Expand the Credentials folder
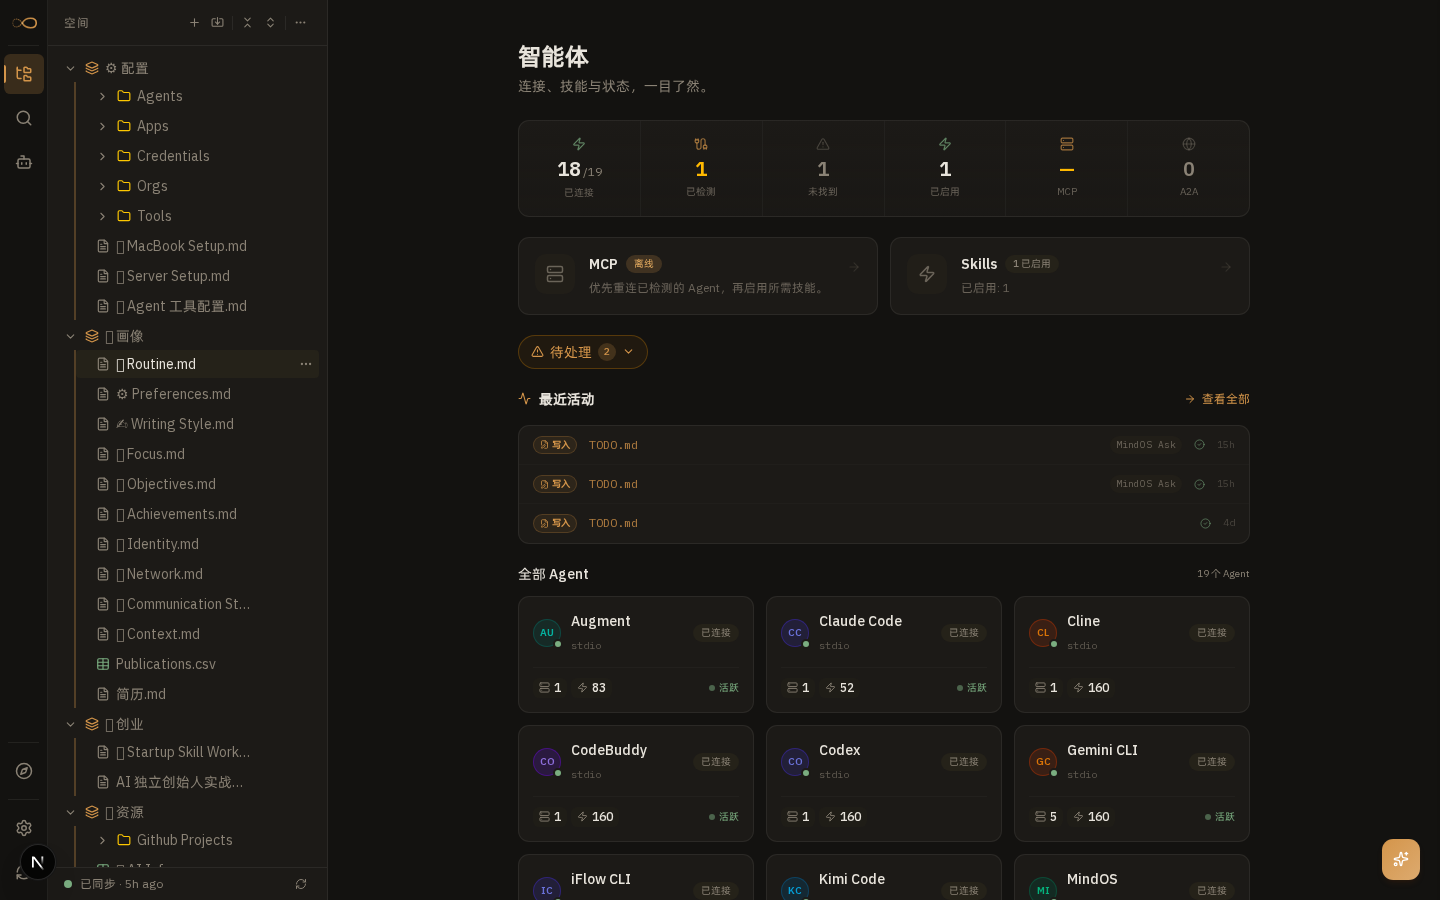 102,156
